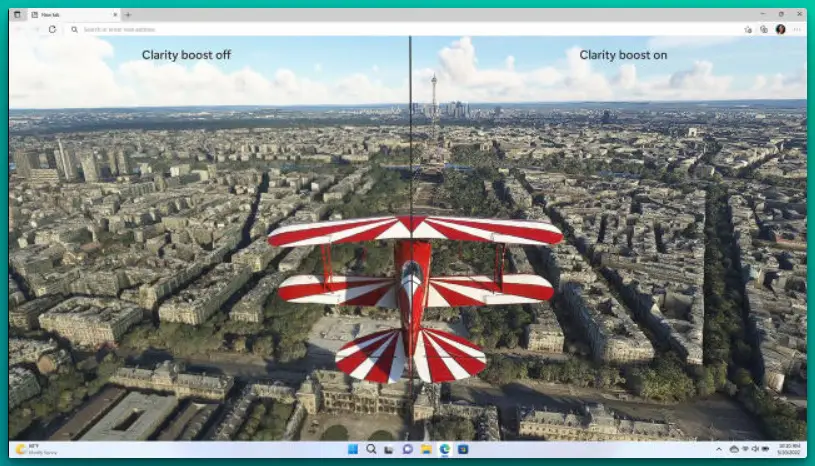Open the tab actions menu icon
The width and height of the screenshot is (815, 466).
click(x=17, y=15)
